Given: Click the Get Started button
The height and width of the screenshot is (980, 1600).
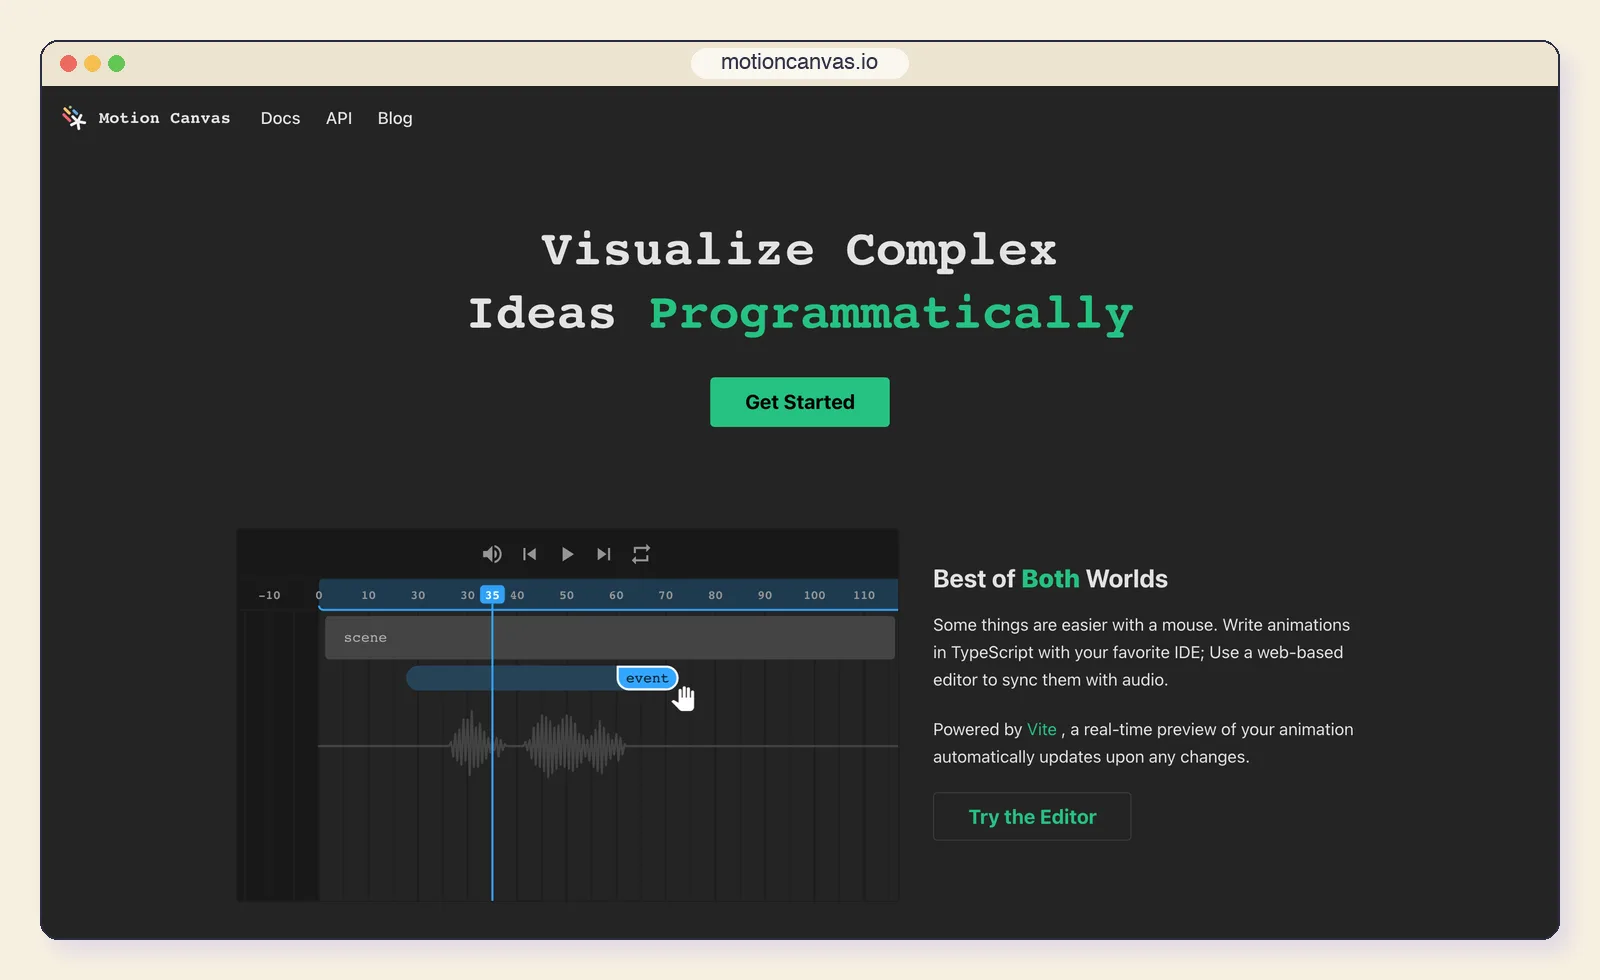Looking at the screenshot, I should 800,402.
